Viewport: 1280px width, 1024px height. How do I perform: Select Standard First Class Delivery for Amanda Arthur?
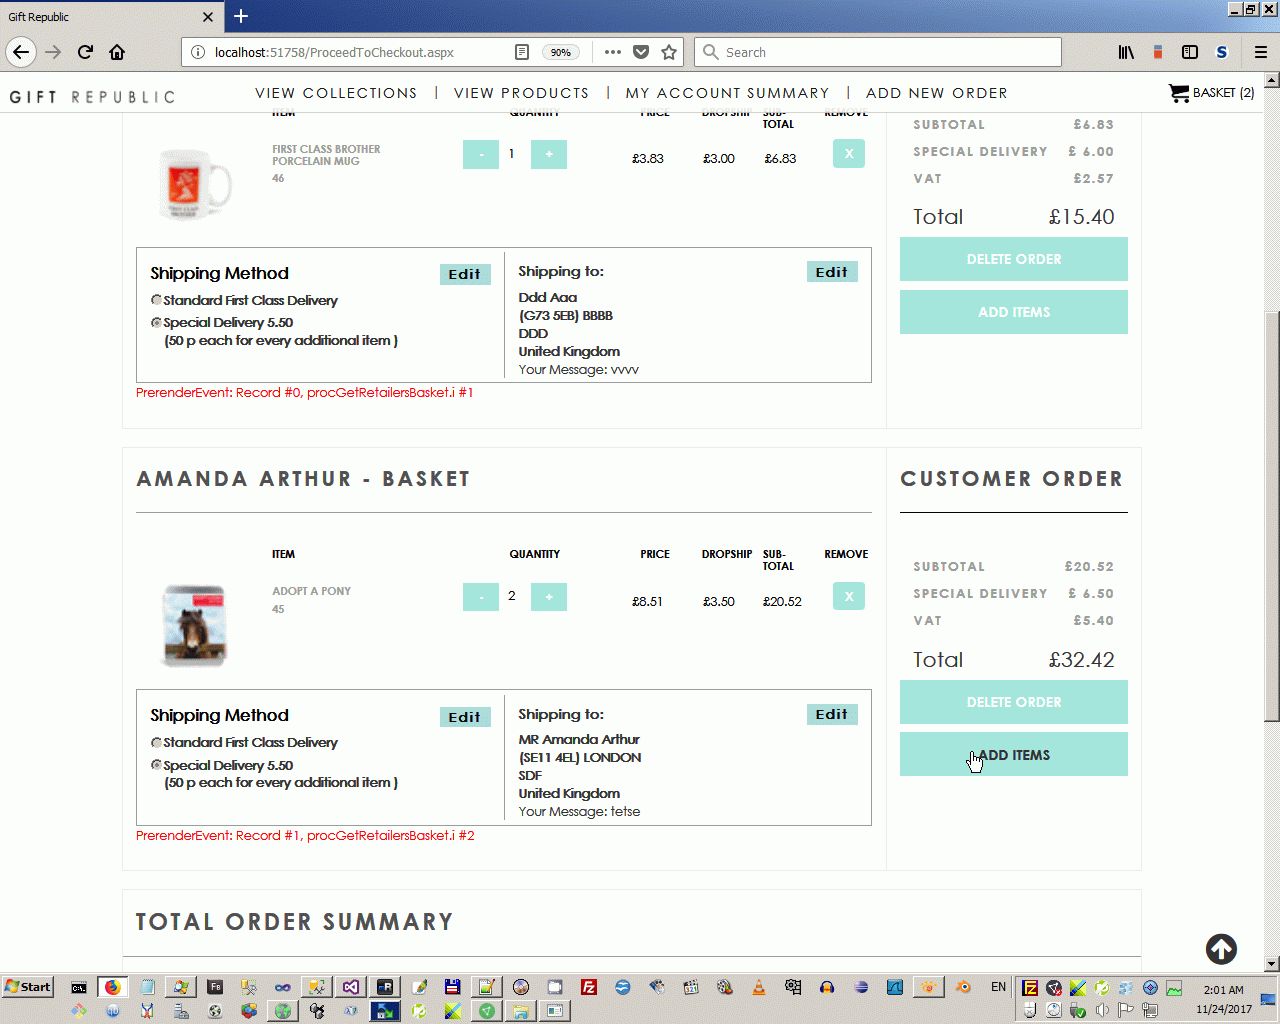click(x=156, y=743)
